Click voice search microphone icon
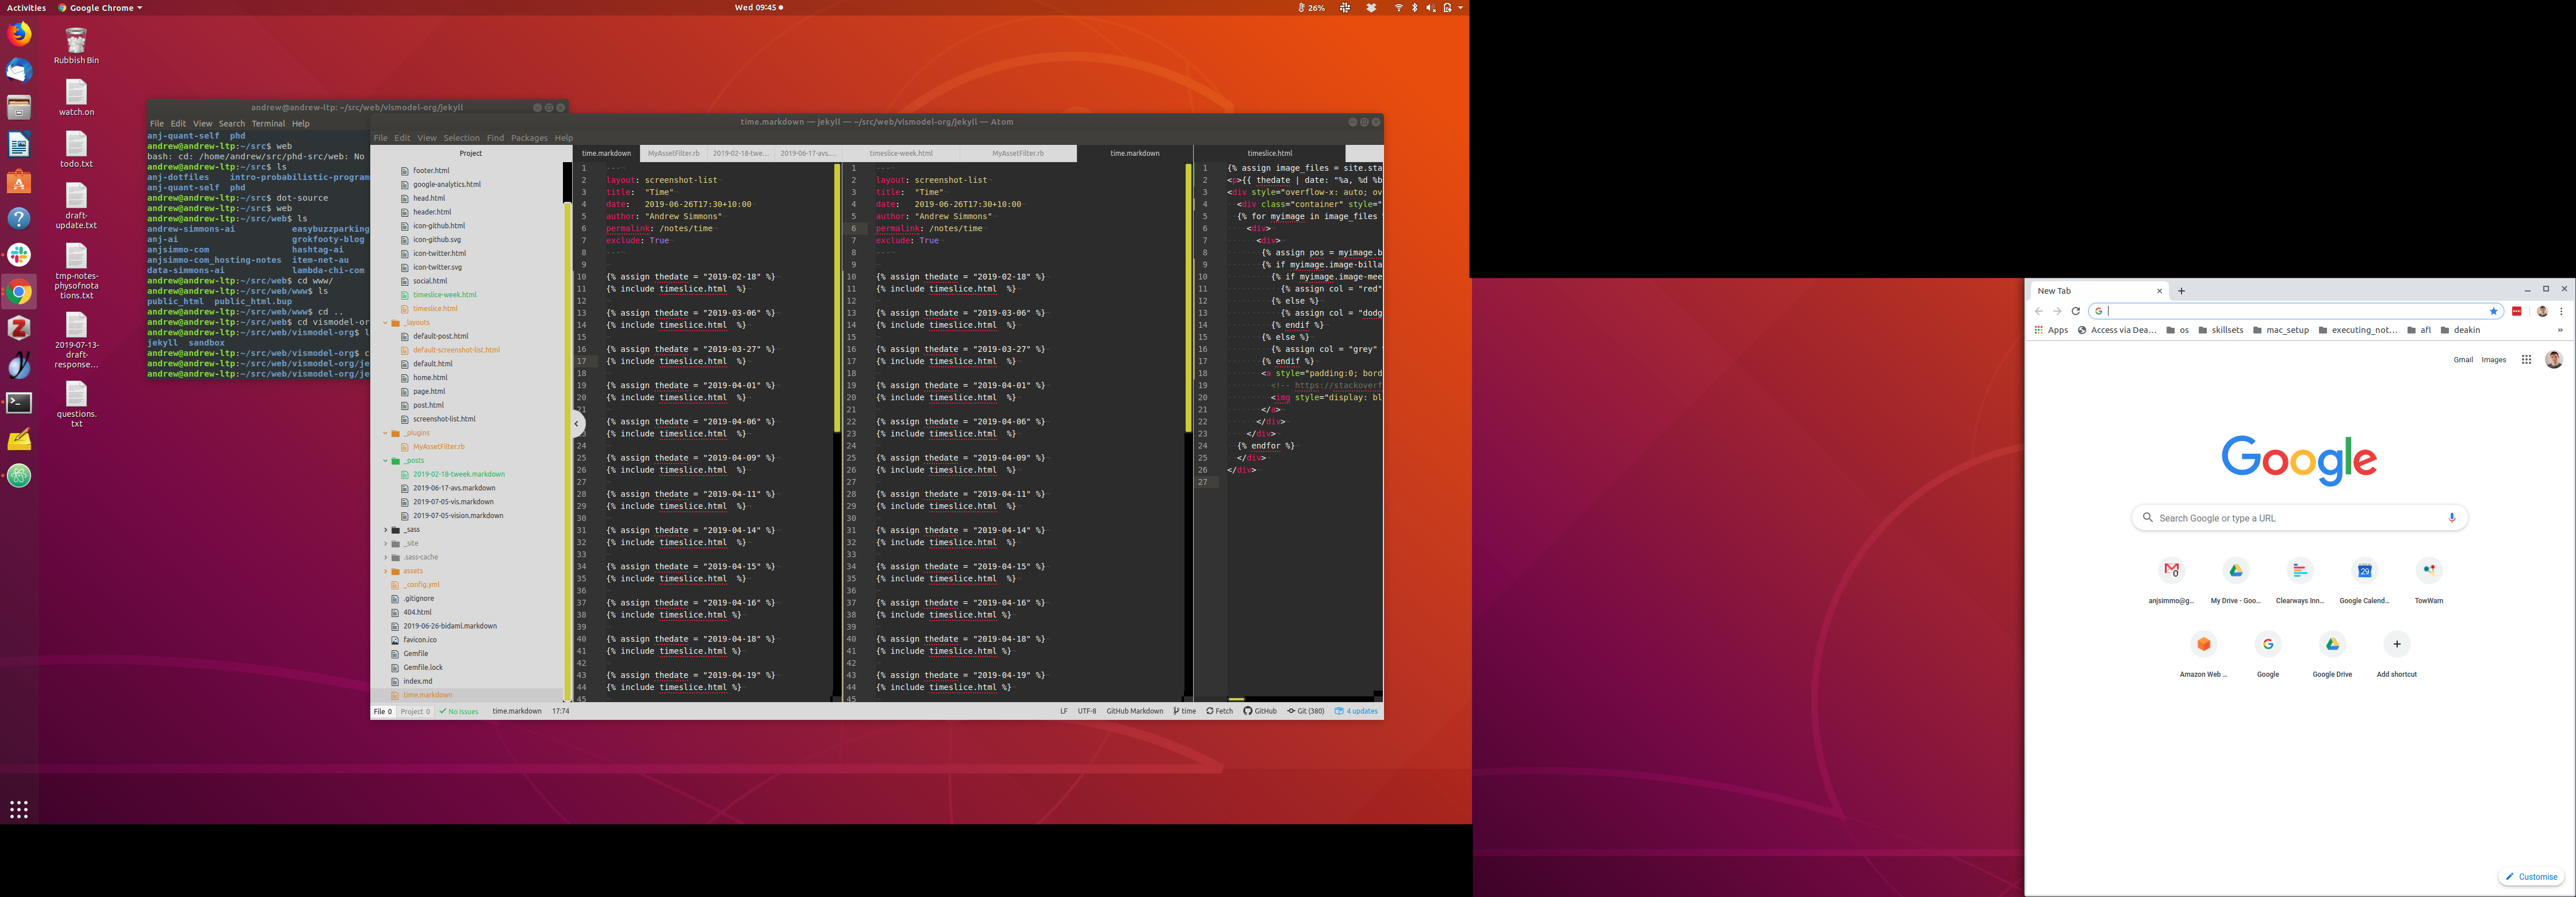This screenshot has width=2576, height=897. [x=2451, y=518]
